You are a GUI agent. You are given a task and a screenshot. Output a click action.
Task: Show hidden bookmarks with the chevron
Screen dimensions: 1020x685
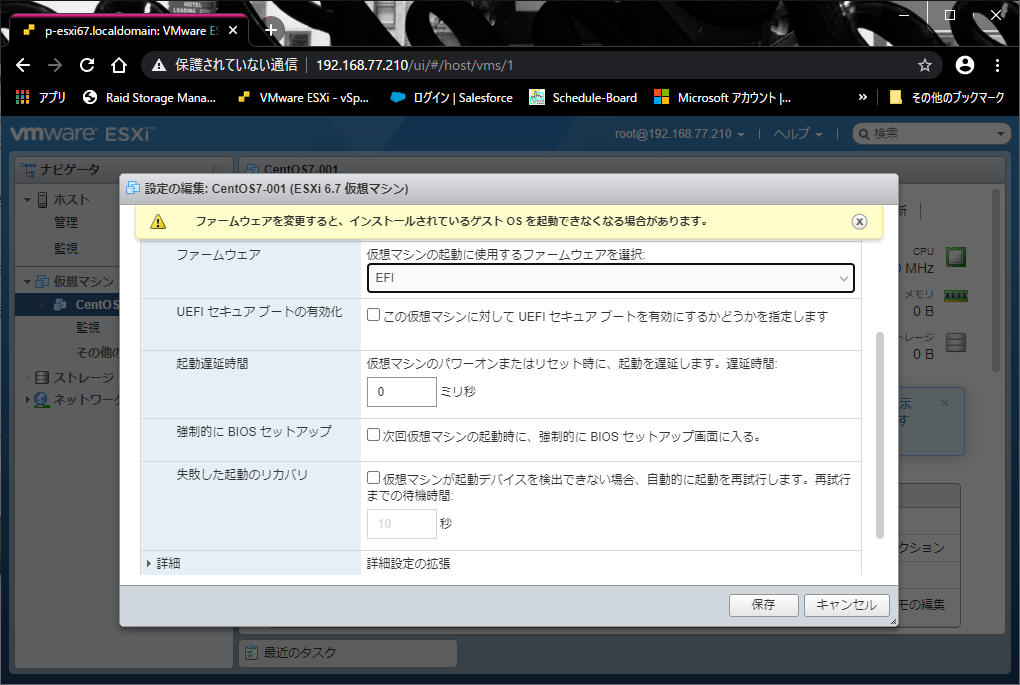click(863, 98)
